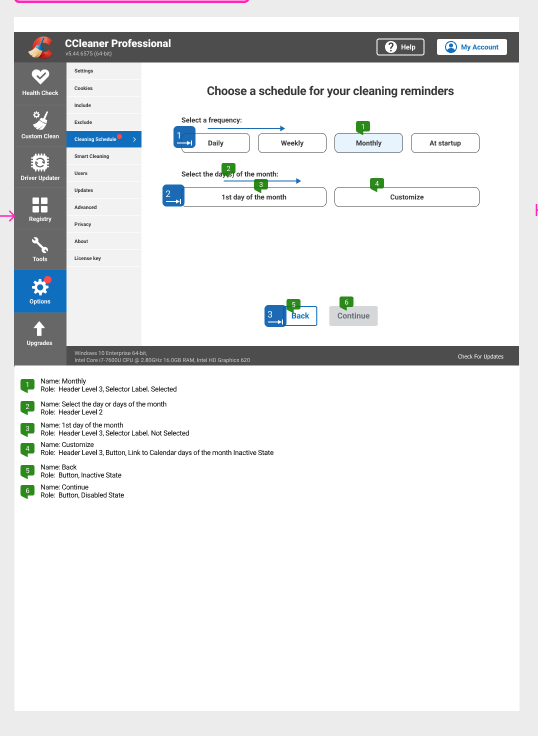The width and height of the screenshot is (538, 736).
Task: Click the CCleaner logo icon
Action: point(40,47)
